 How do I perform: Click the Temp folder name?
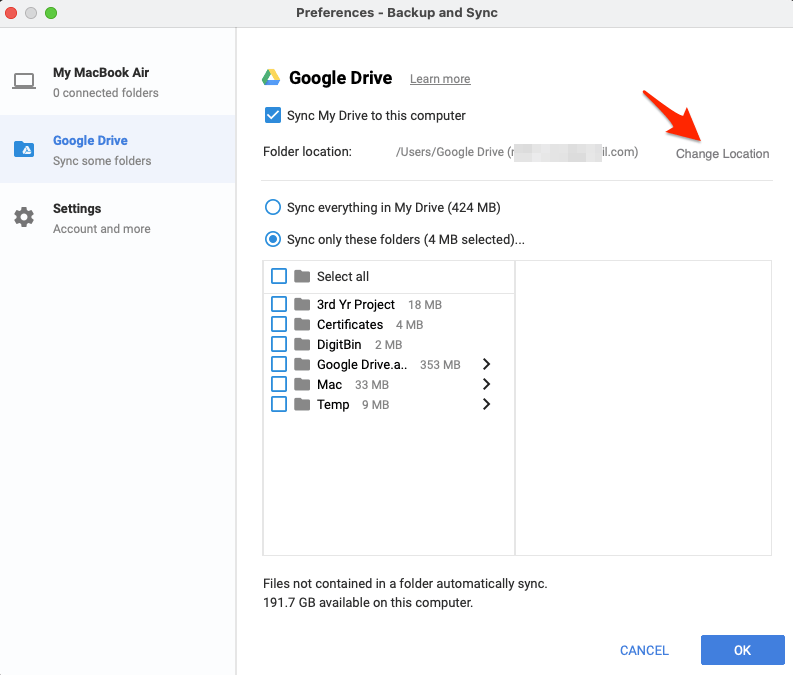point(333,404)
